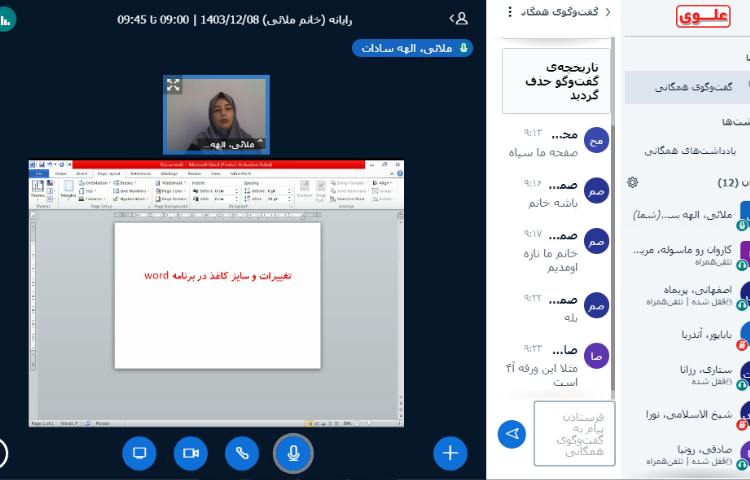Click Page Borders in Word ribbon
This screenshot has width=750, height=480.
(171, 198)
